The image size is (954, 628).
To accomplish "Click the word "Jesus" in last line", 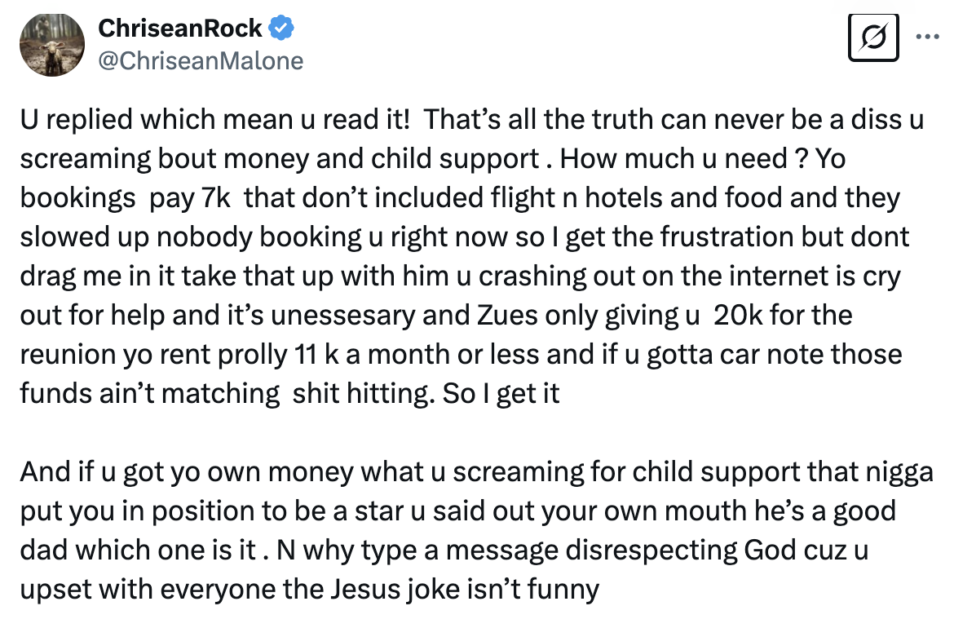I will pyautogui.click(x=366, y=589).
